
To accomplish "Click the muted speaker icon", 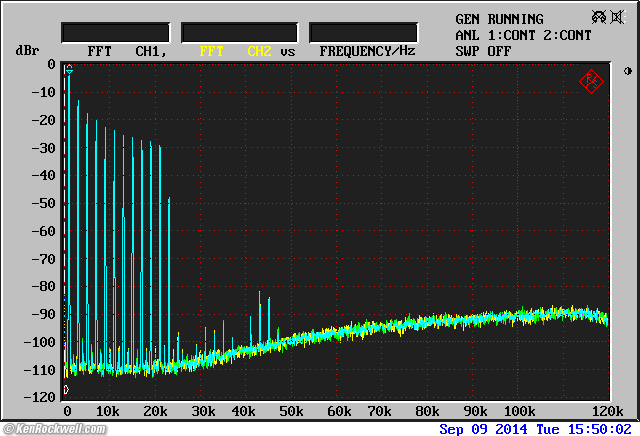I will (617, 17).
